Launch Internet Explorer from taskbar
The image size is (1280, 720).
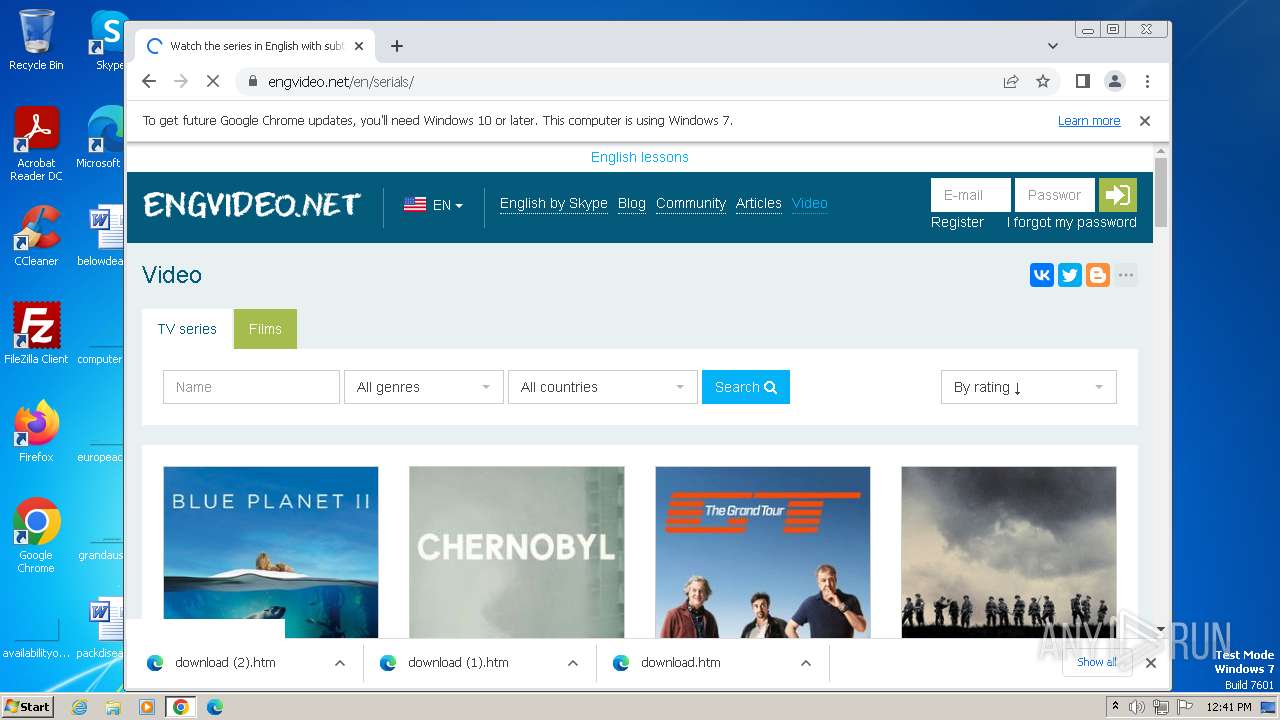pyautogui.click(x=80, y=707)
